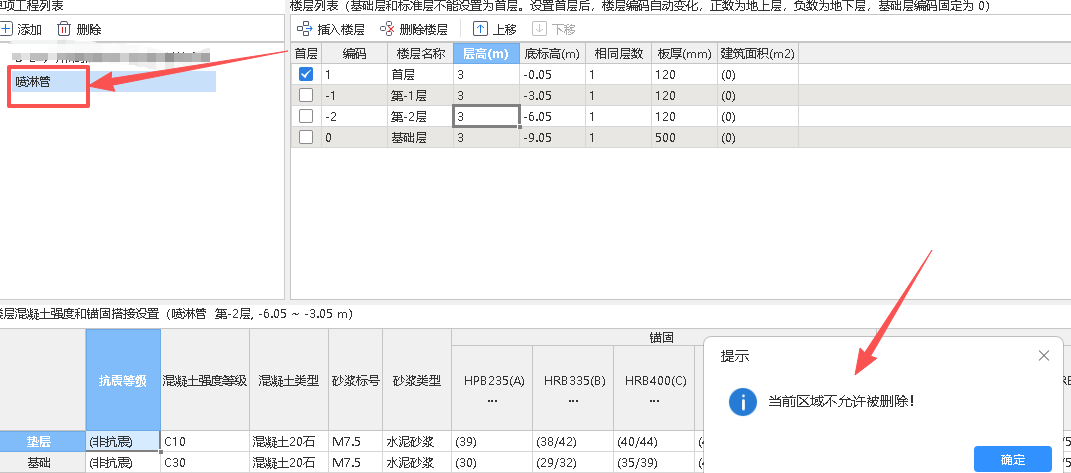Click the 混凝土类型 column header
The height and width of the screenshot is (473, 1071).
click(x=289, y=380)
